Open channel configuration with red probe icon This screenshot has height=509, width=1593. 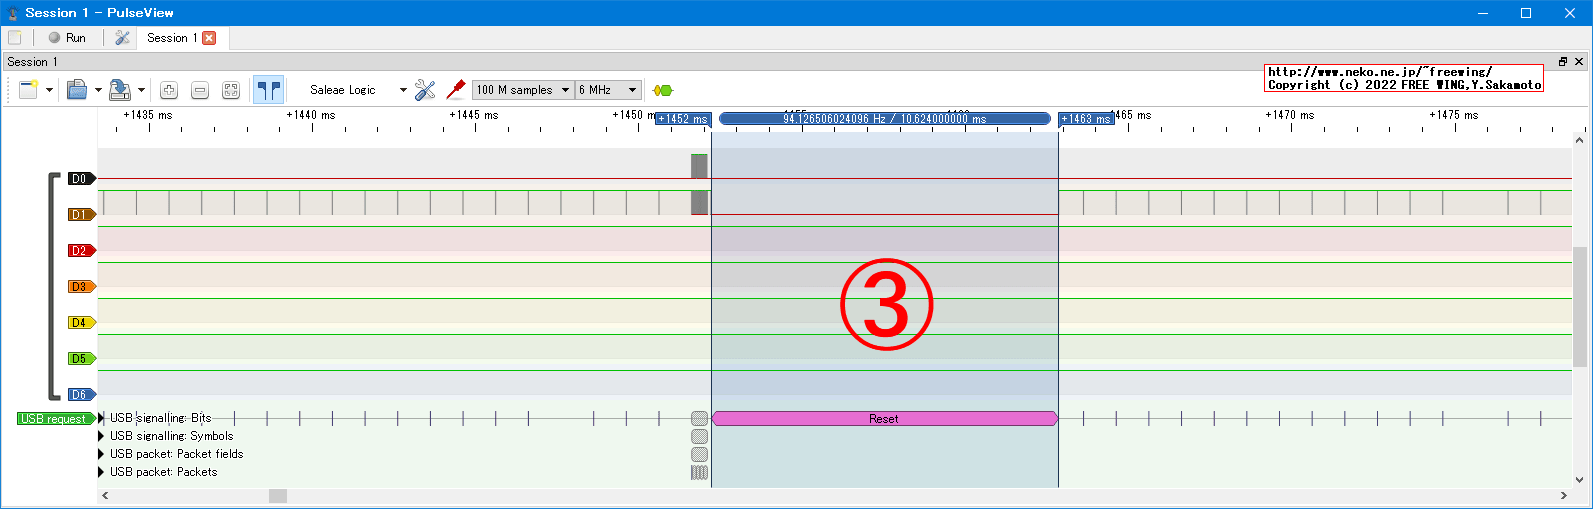click(456, 90)
